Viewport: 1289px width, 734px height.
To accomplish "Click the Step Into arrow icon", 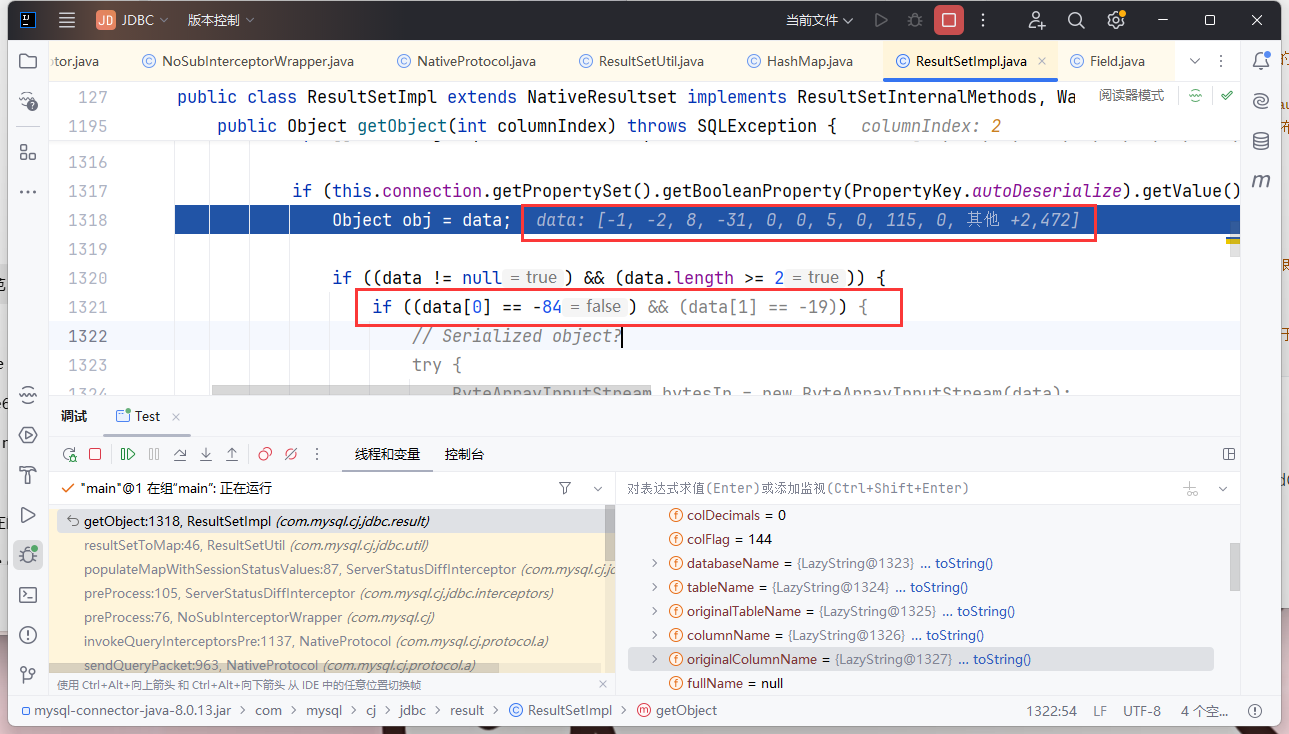I will pos(206,454).
